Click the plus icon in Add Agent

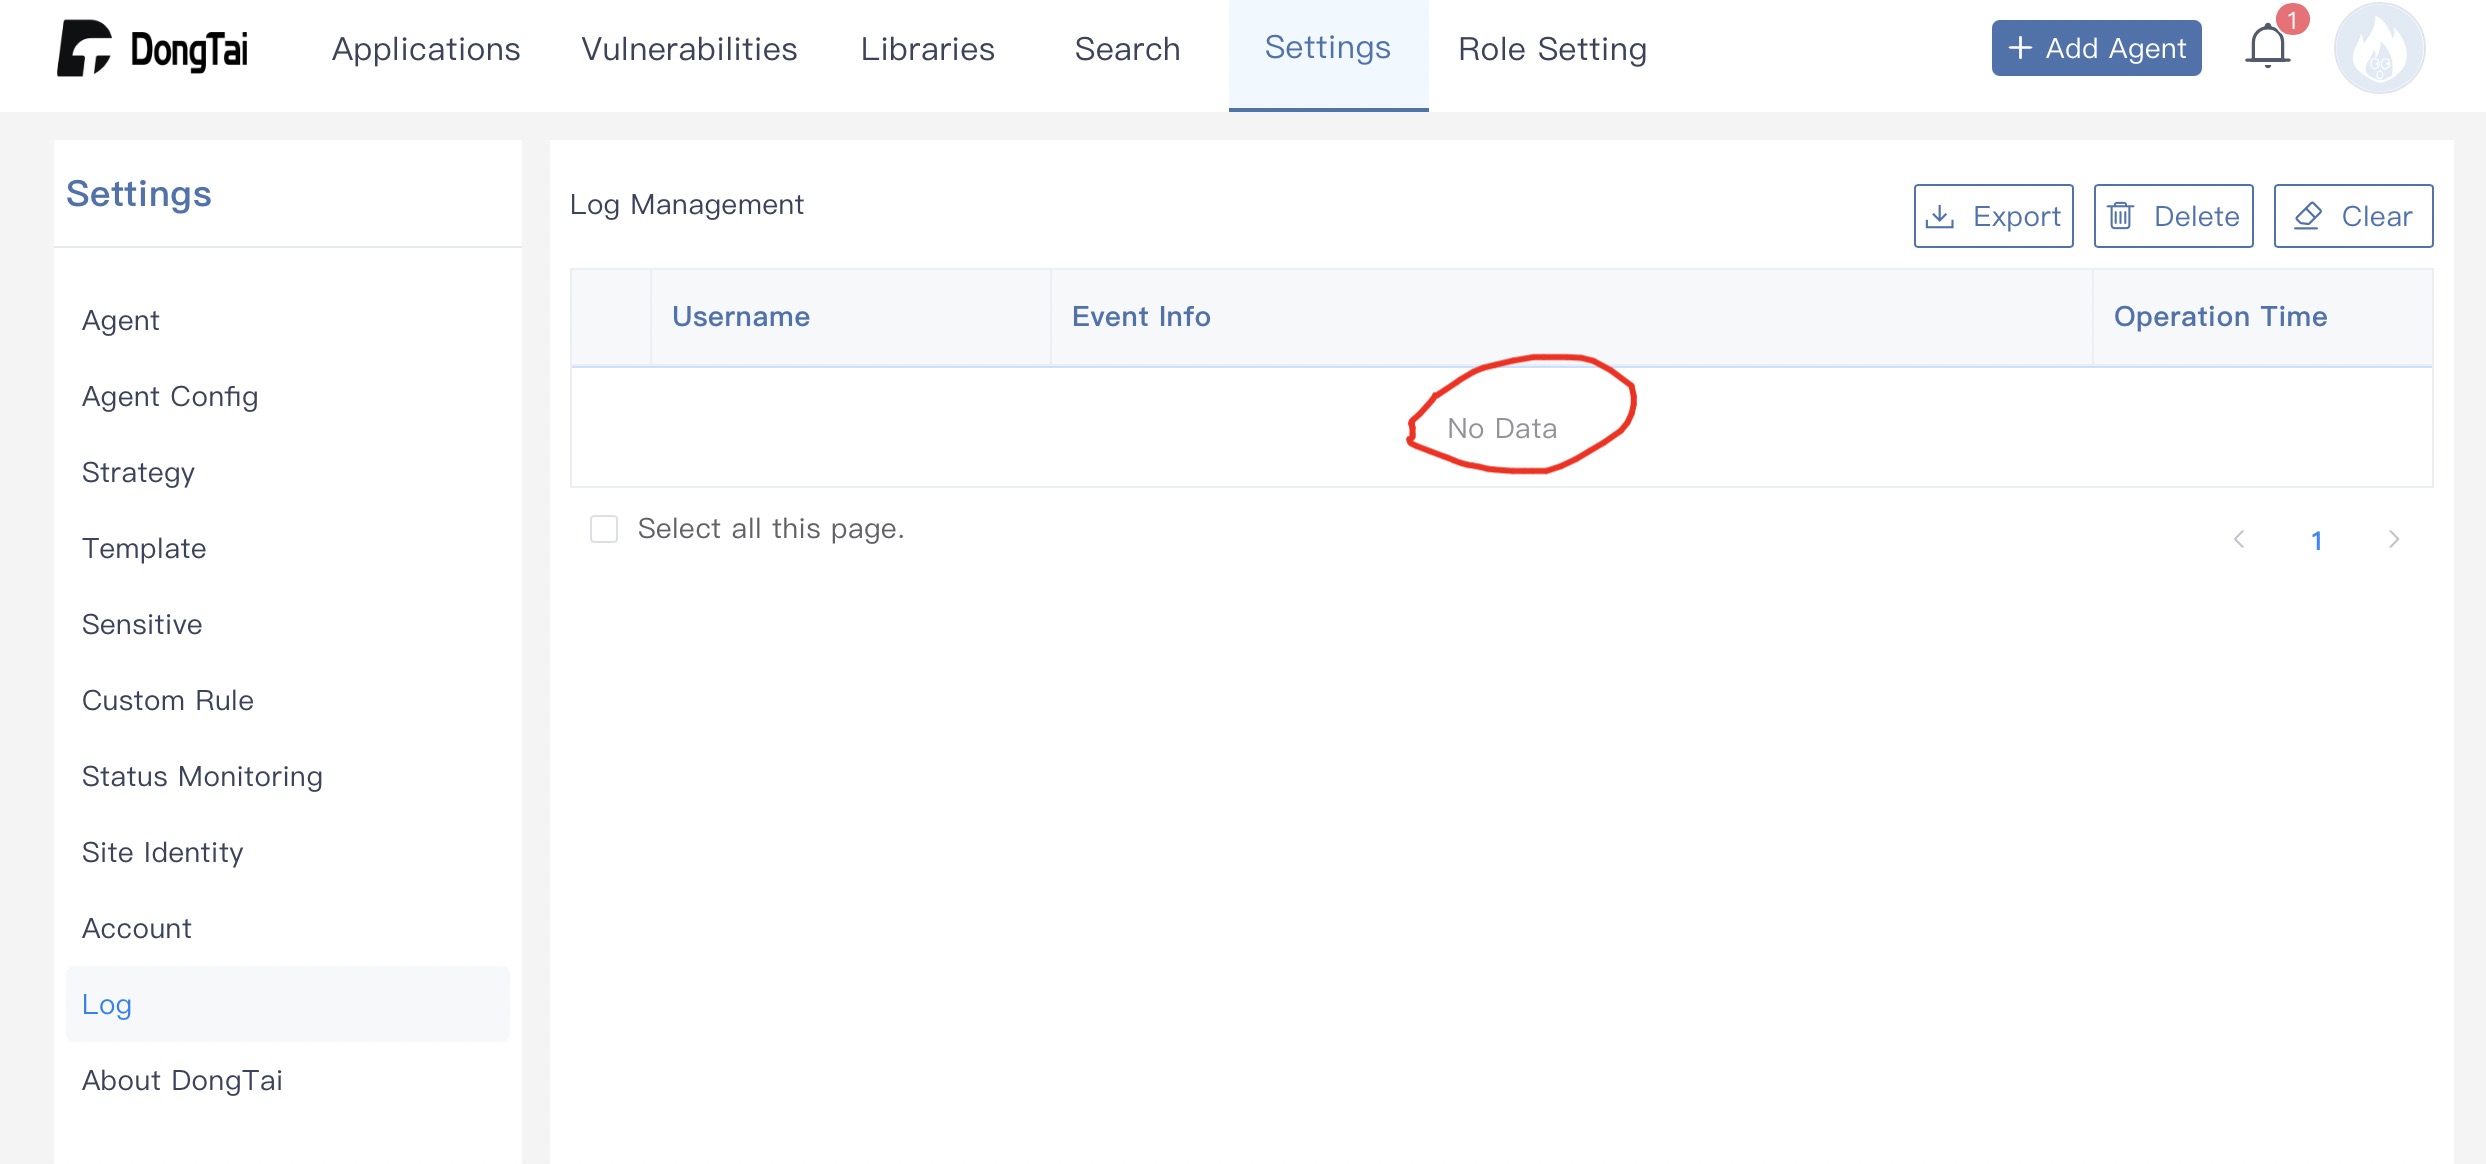pyautogui.click(x=2020, y=48)
